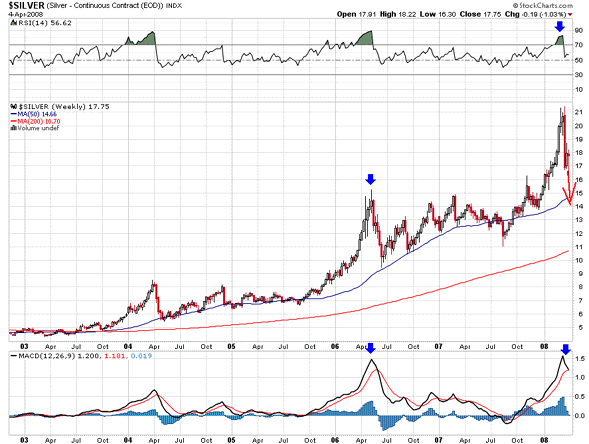Click the 90 level on RSI axis
Image resolution: width=589 pixels, height=444 pixels.
[579, 30]
